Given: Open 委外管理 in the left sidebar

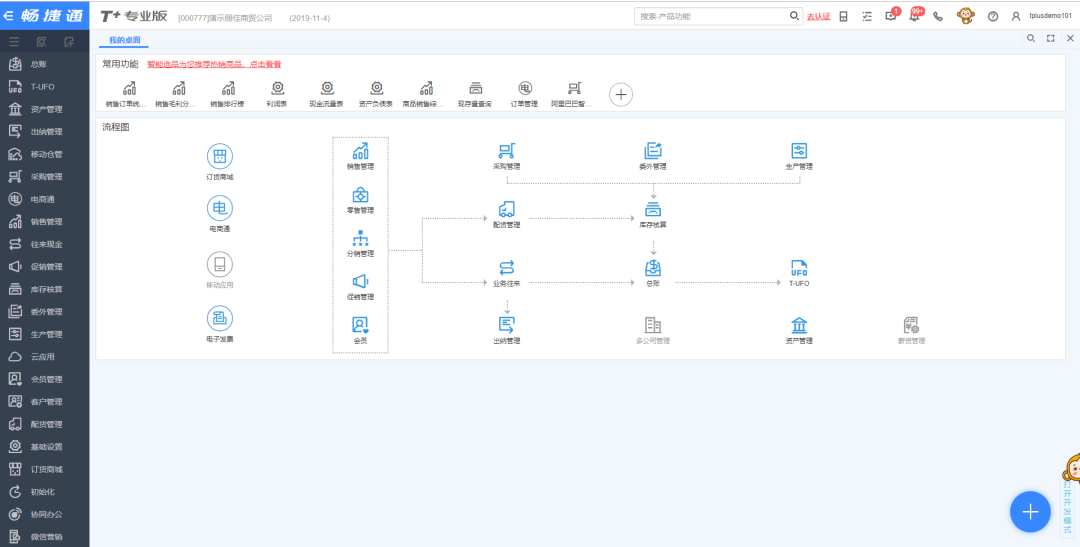Looking at the screenshot, I should click(44, 312).
